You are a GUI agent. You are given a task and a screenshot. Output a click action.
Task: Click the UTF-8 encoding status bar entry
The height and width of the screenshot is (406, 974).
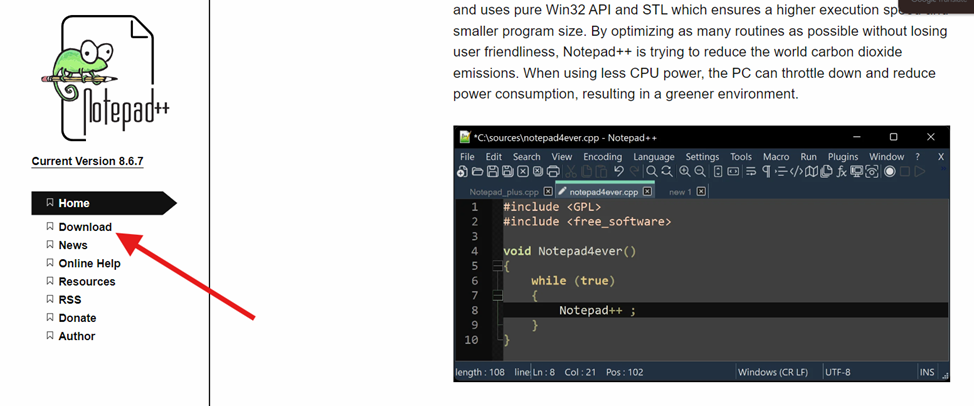point(837,372)
